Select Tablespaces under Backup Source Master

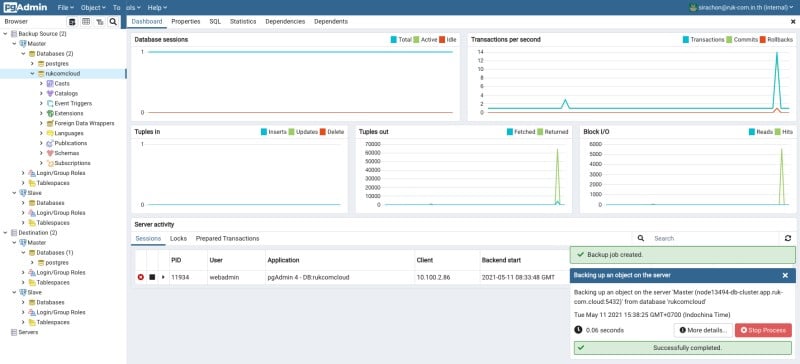click(x=53, y=183)
